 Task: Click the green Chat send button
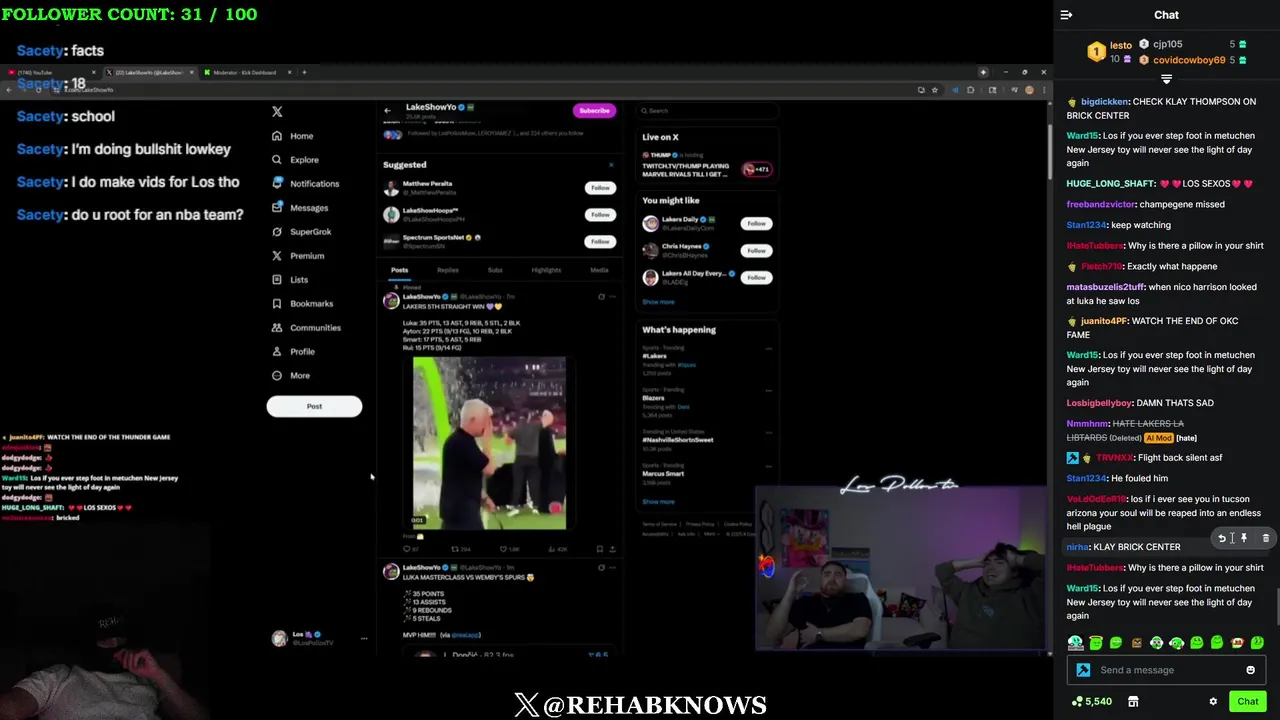pyautogui.click(x=1247, y=702)
